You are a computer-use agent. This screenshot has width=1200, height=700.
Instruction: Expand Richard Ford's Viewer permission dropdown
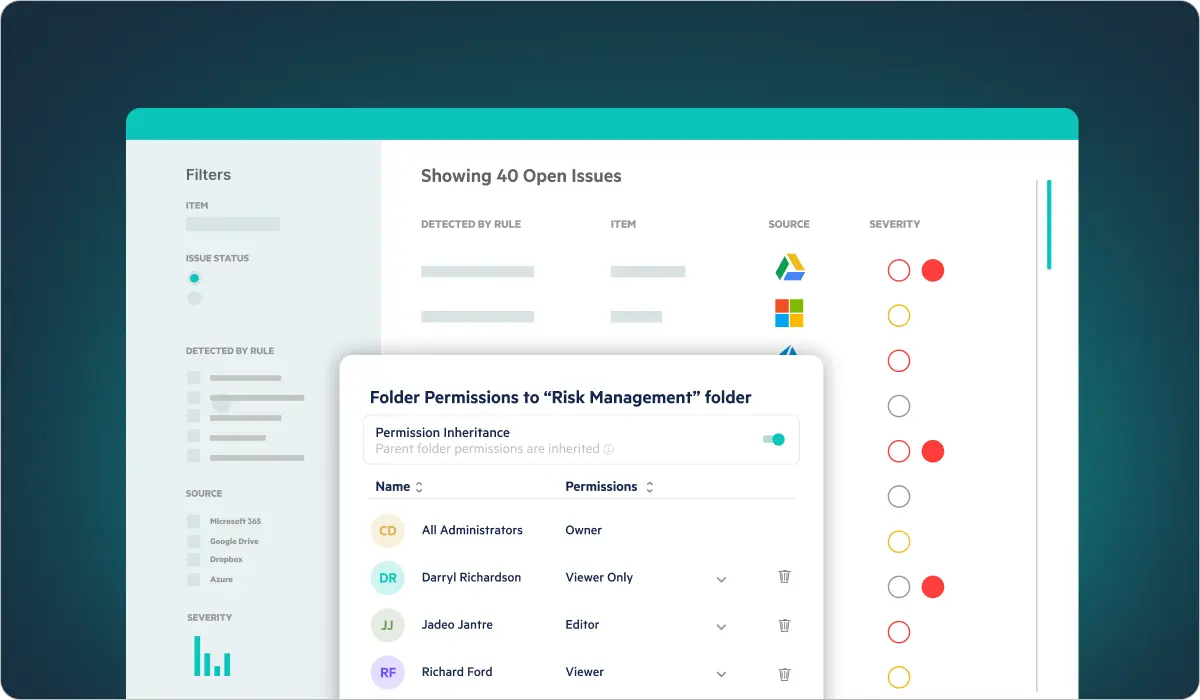point(721,672)
